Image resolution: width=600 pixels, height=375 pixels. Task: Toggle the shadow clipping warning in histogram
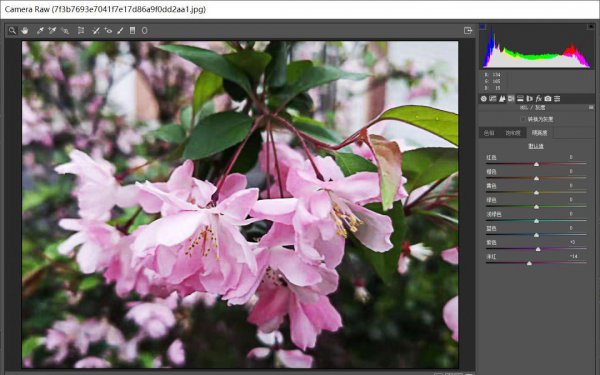(483, 26)
